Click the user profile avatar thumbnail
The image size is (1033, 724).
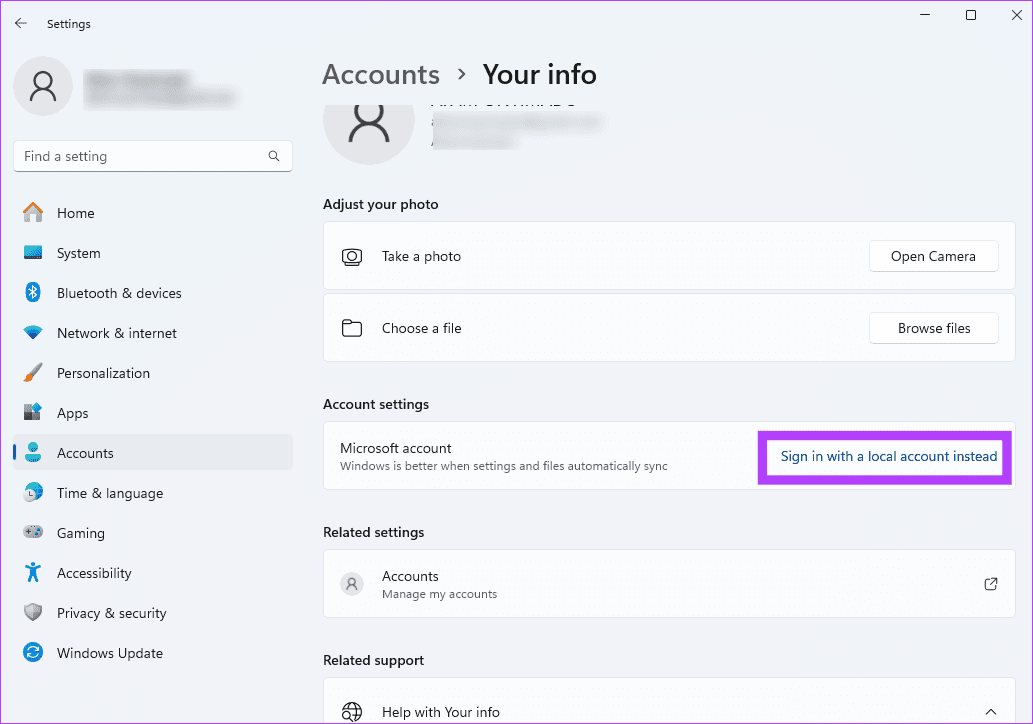pos(42,86)
